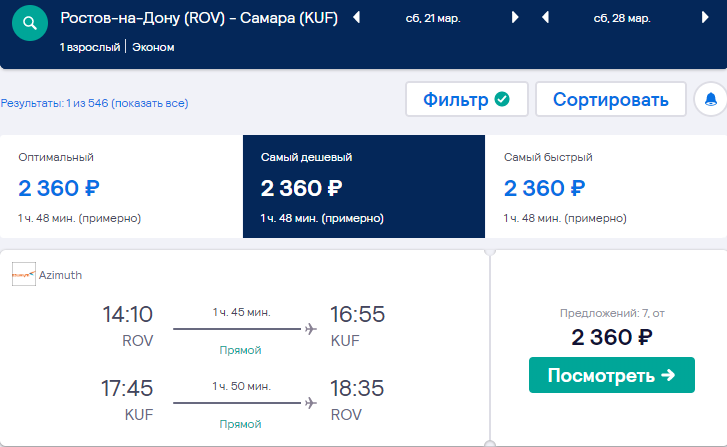Image resolution: width=727 pixels, height=447 pixels.
Task: Open the Сортировать menu
Action: coord(611,99)
